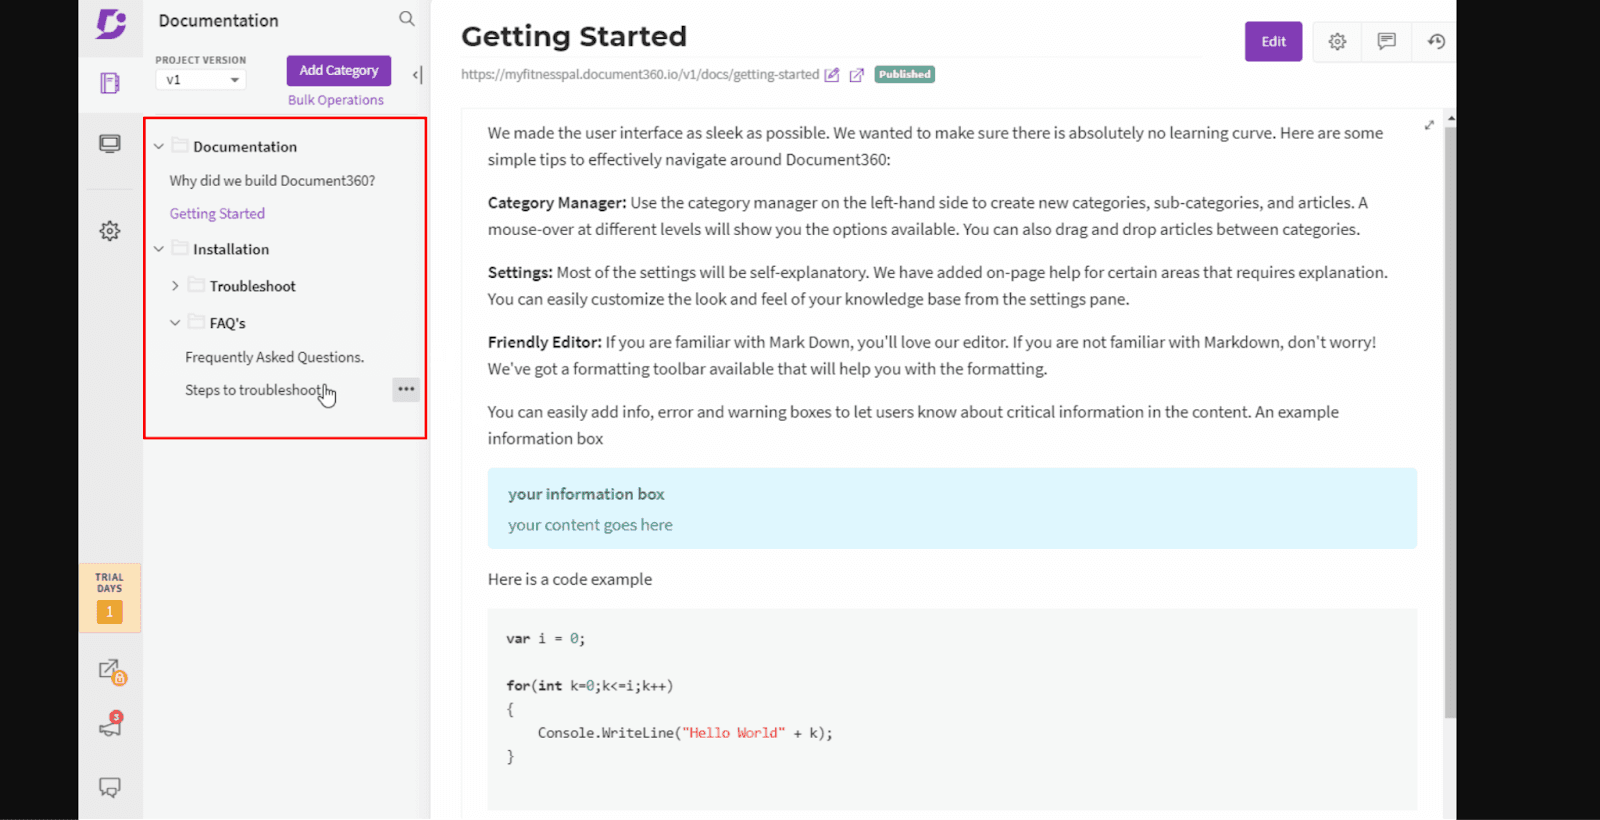
Task: Click the Documentation panel heading
Action: tap(218, 21)
